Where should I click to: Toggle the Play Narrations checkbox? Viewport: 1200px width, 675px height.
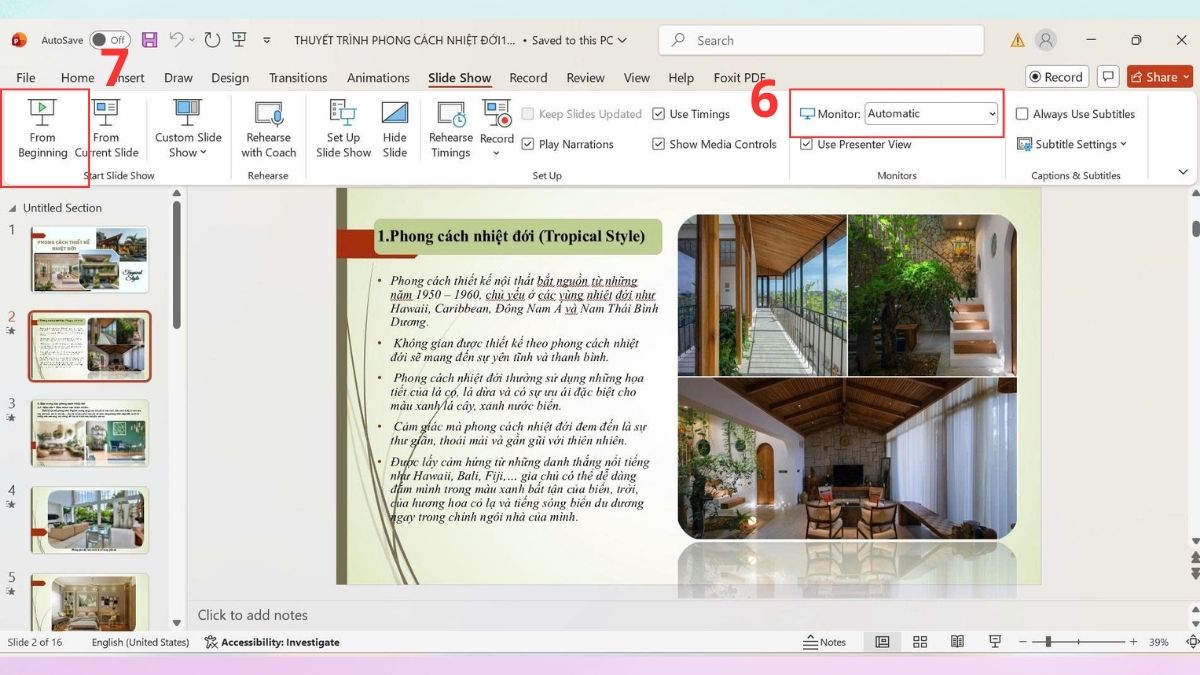568,144
